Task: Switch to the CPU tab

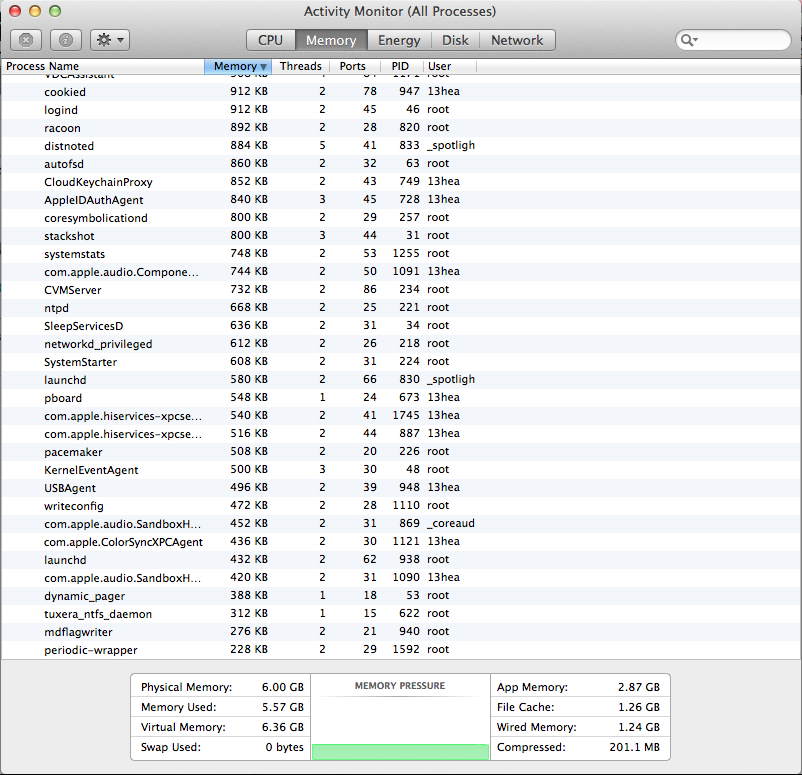Action: pyautogui.click(x=271, y=40)
